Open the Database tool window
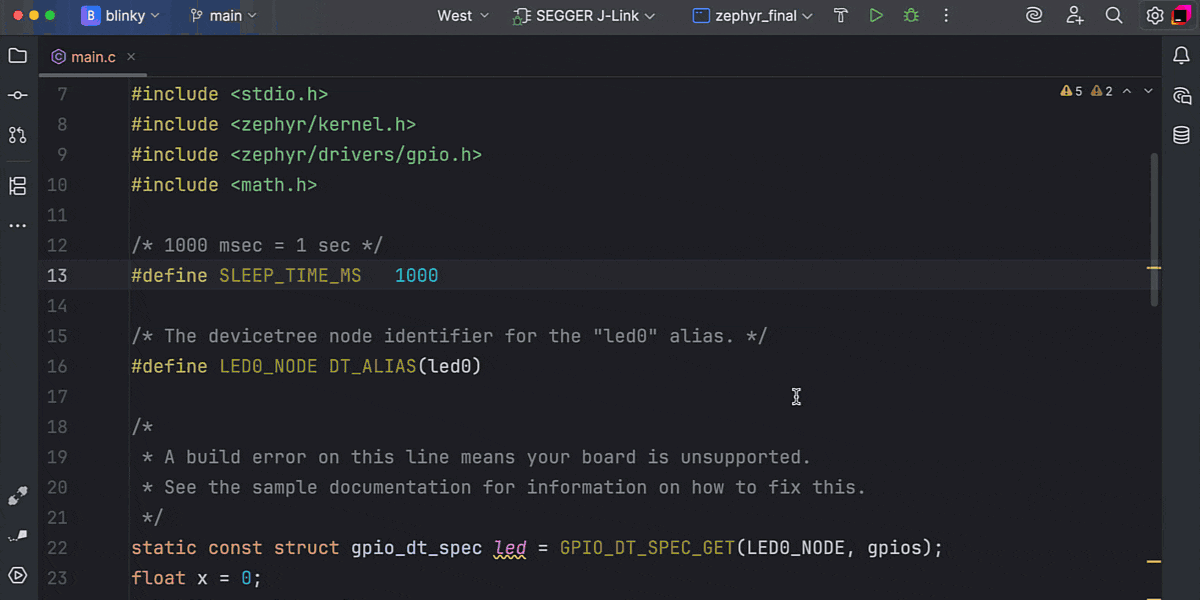1200x600 pixels. 1181,135
